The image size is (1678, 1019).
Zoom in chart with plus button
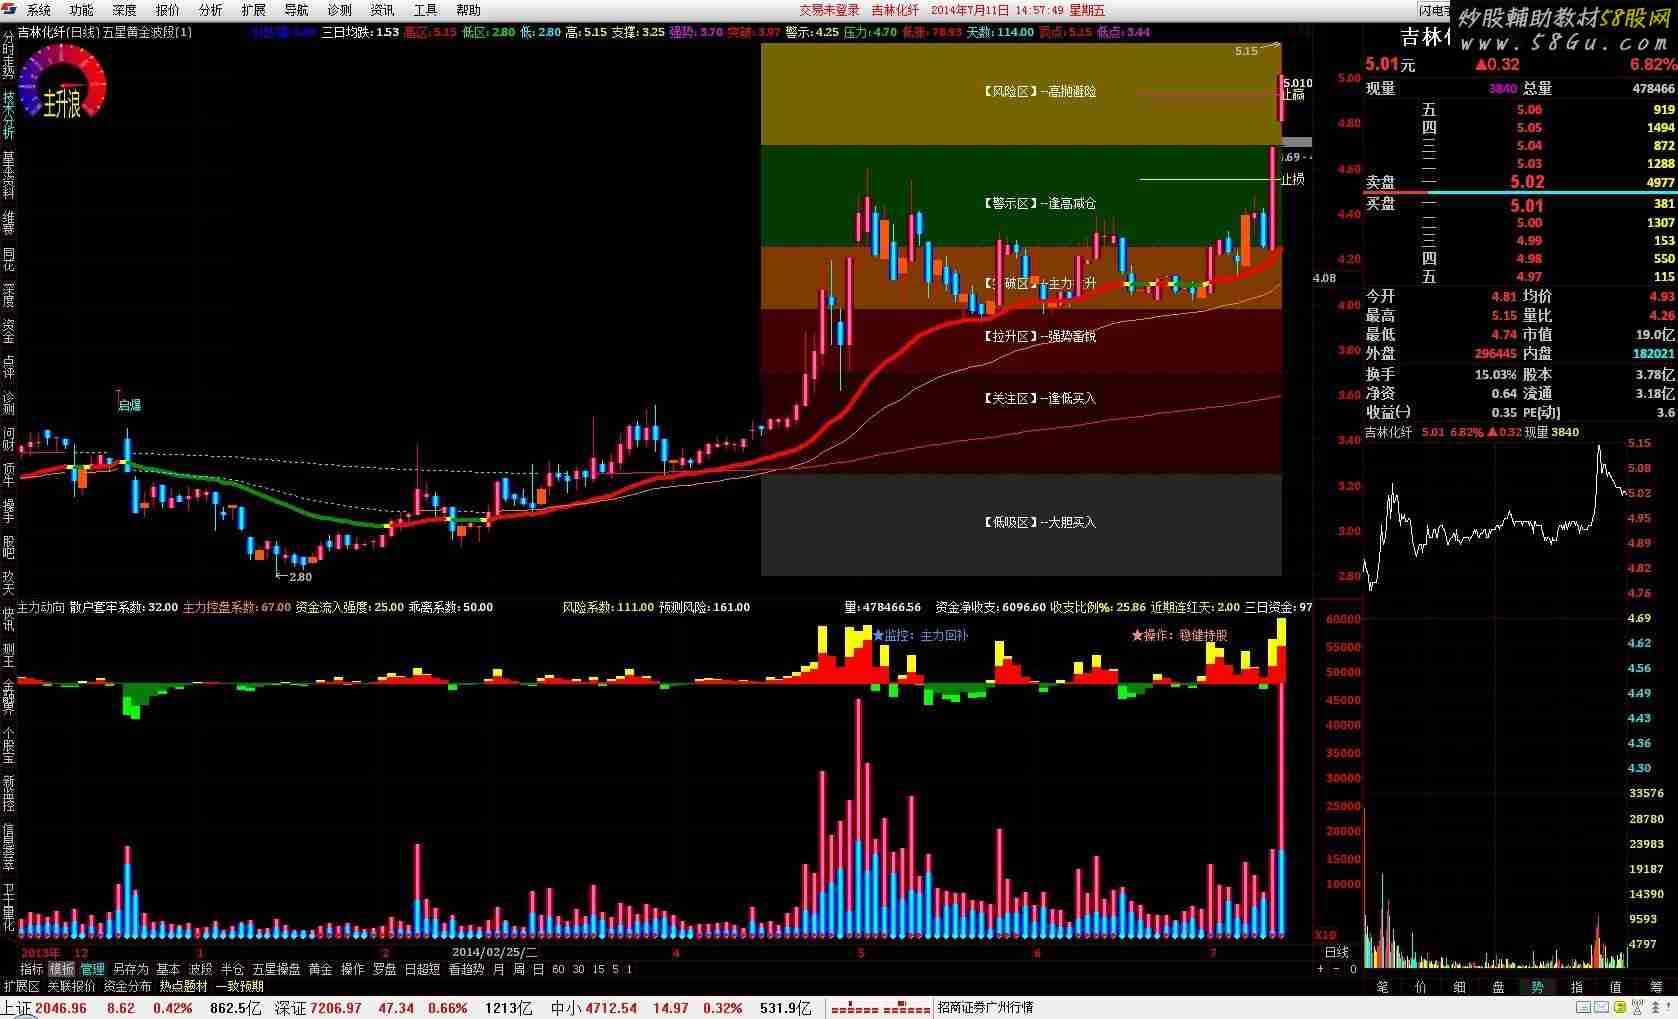coord(1321,969)
